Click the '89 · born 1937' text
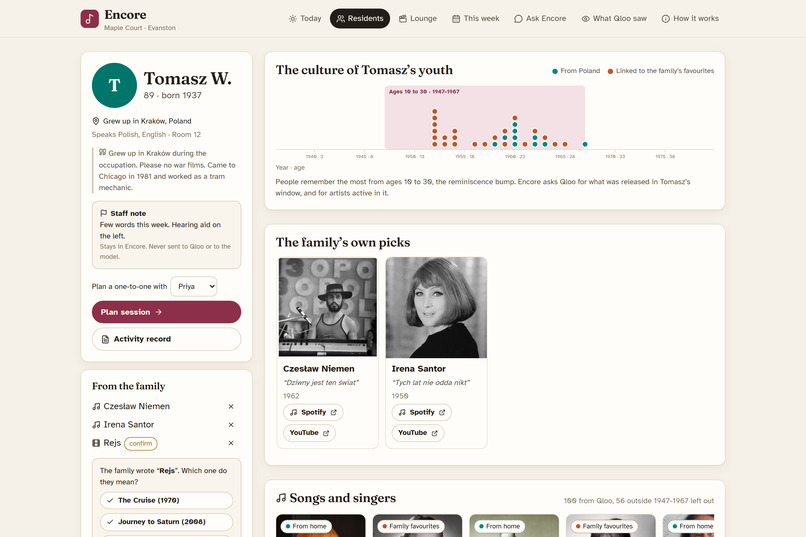 (x=173, y=96)
